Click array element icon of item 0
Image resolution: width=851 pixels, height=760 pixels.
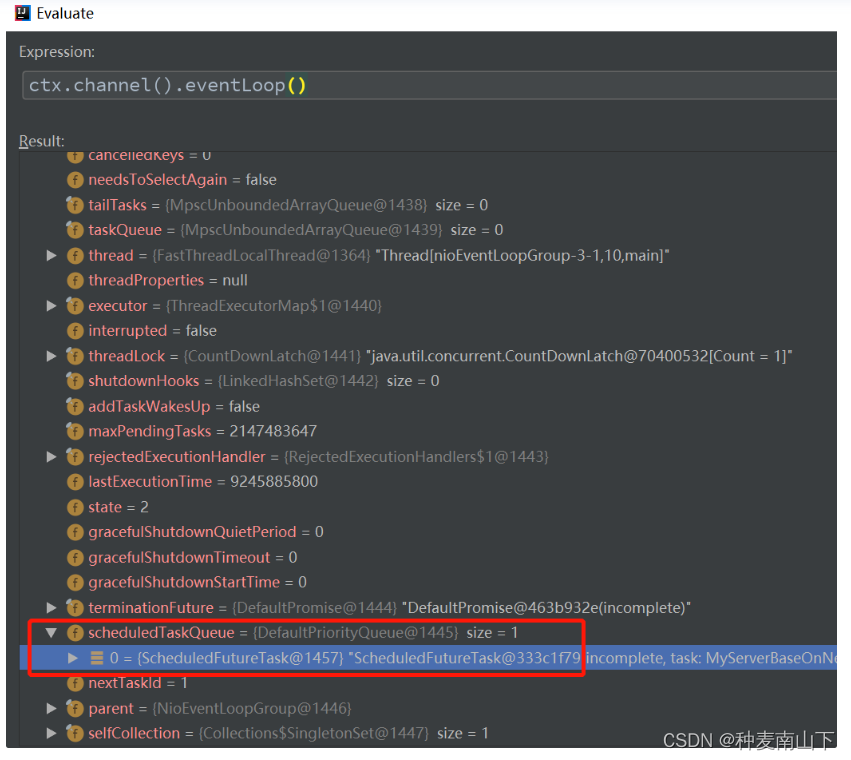tap(97, 658)
